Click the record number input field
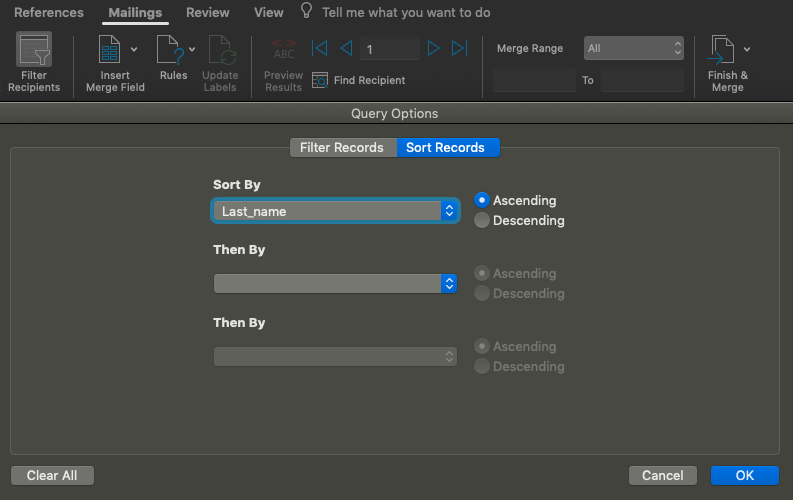 click(x=389, y=48)
